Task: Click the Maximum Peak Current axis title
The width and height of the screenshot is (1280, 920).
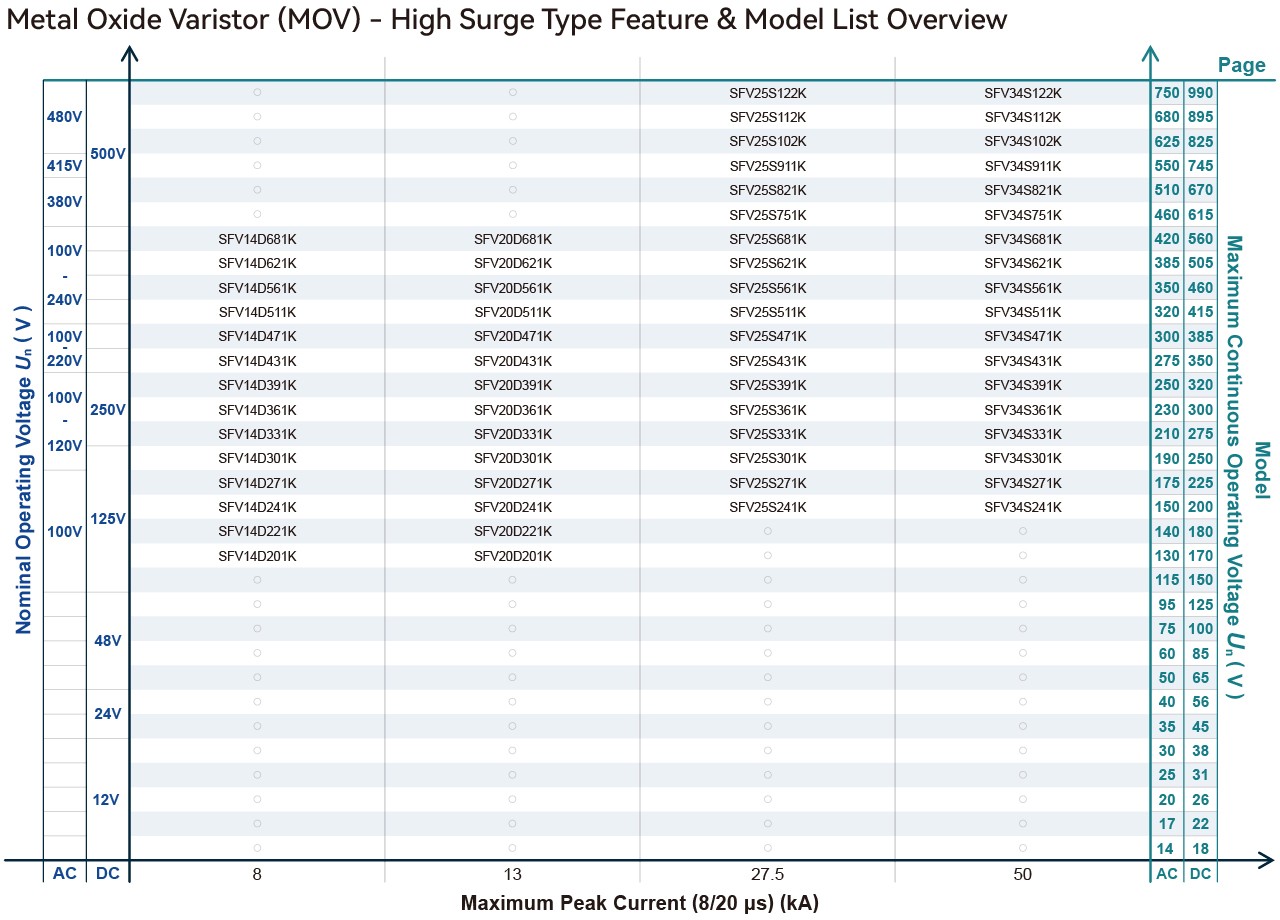Action: pos(640,903)
